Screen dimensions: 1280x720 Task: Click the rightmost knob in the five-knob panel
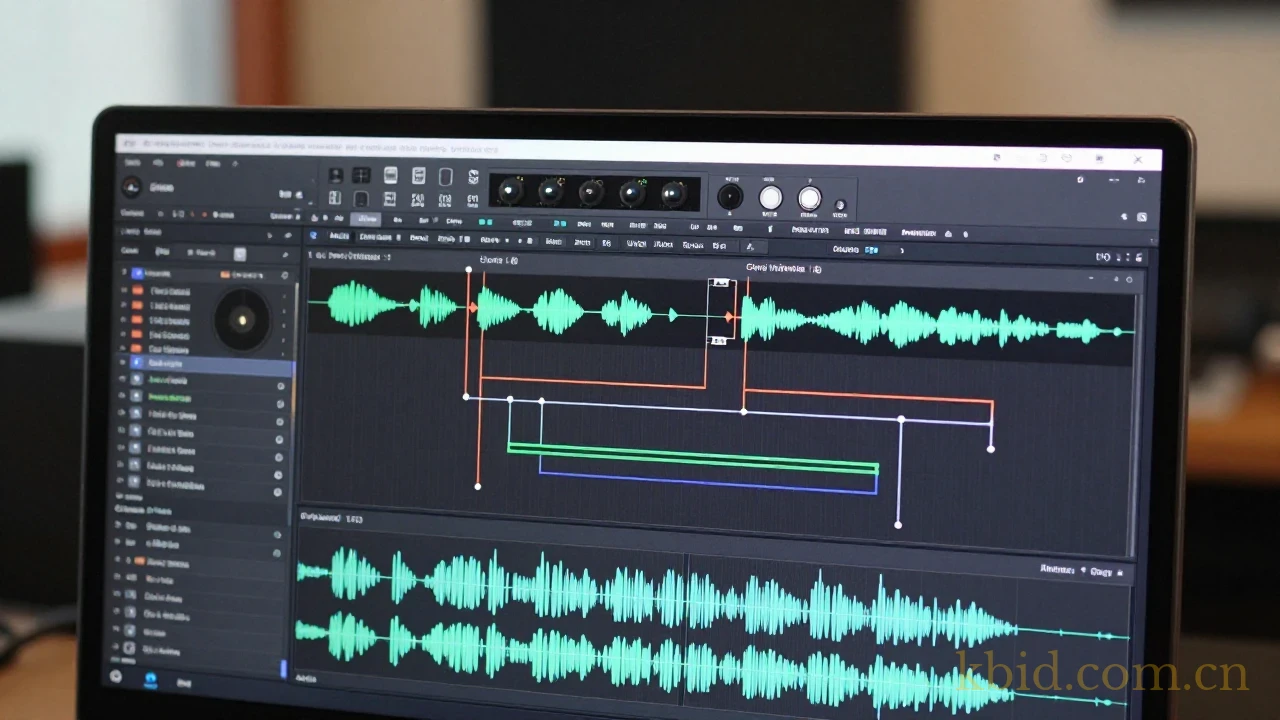pyautogui.click(x=674, y=194)
